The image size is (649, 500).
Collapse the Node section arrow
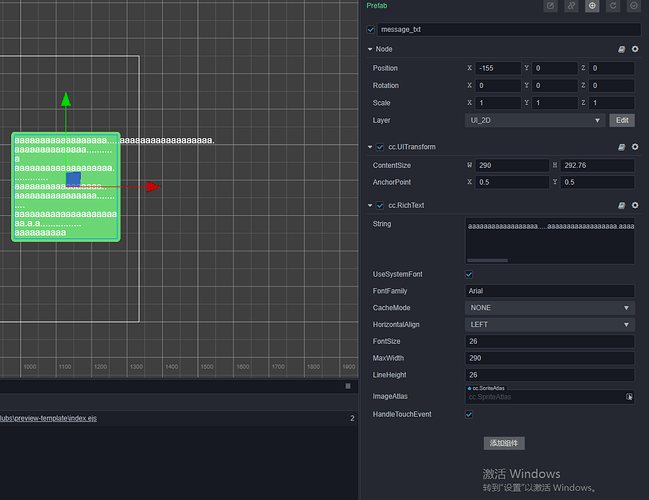[x=370, y=48]
